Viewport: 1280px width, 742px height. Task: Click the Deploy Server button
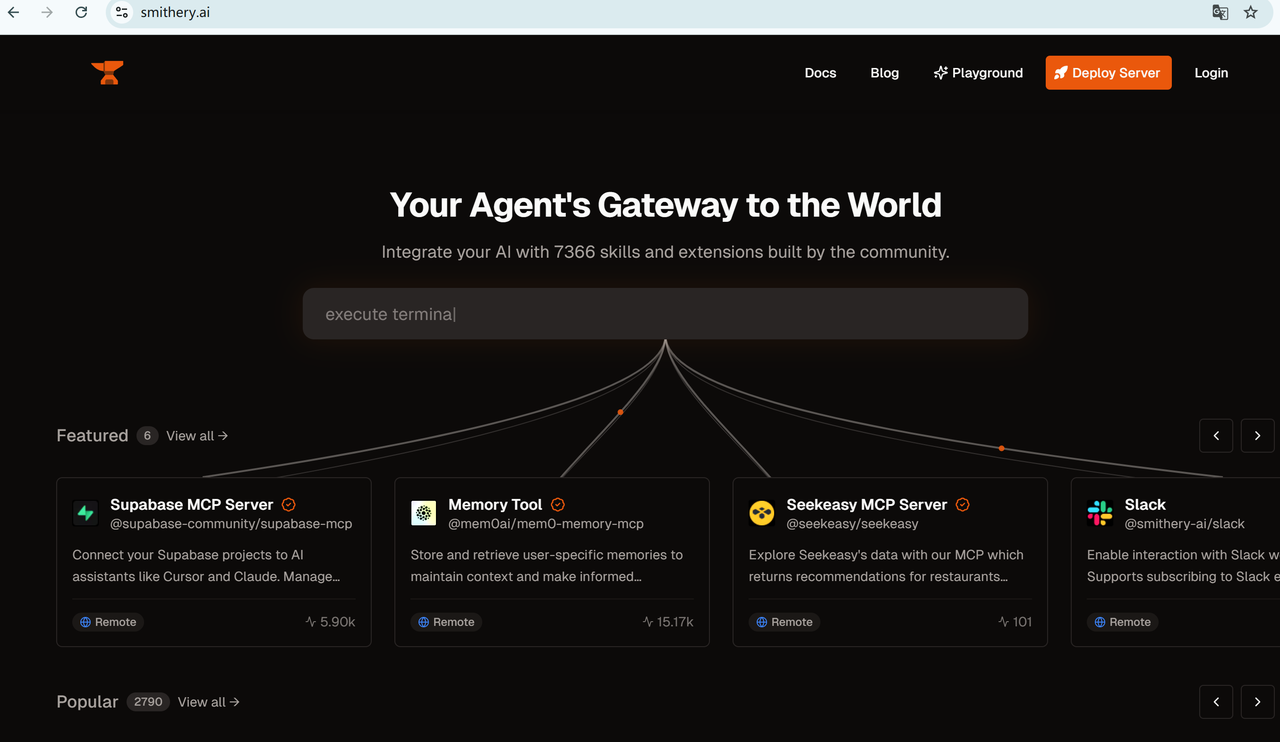(1108, 73)
